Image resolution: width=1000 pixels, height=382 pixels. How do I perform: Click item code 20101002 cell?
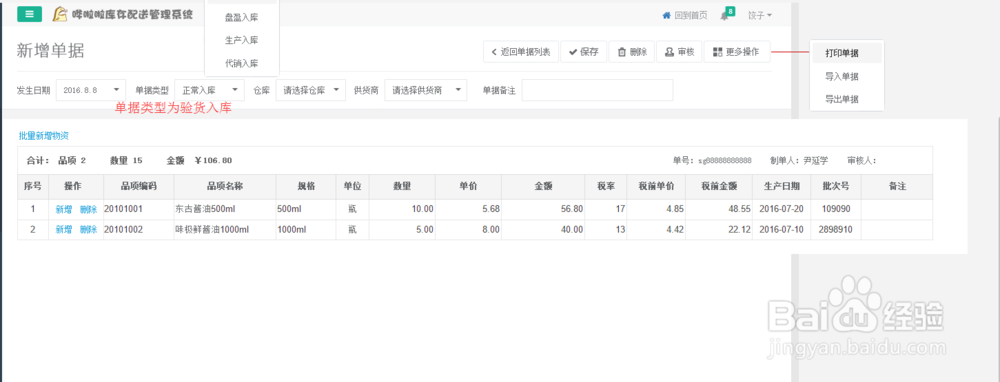138,230
